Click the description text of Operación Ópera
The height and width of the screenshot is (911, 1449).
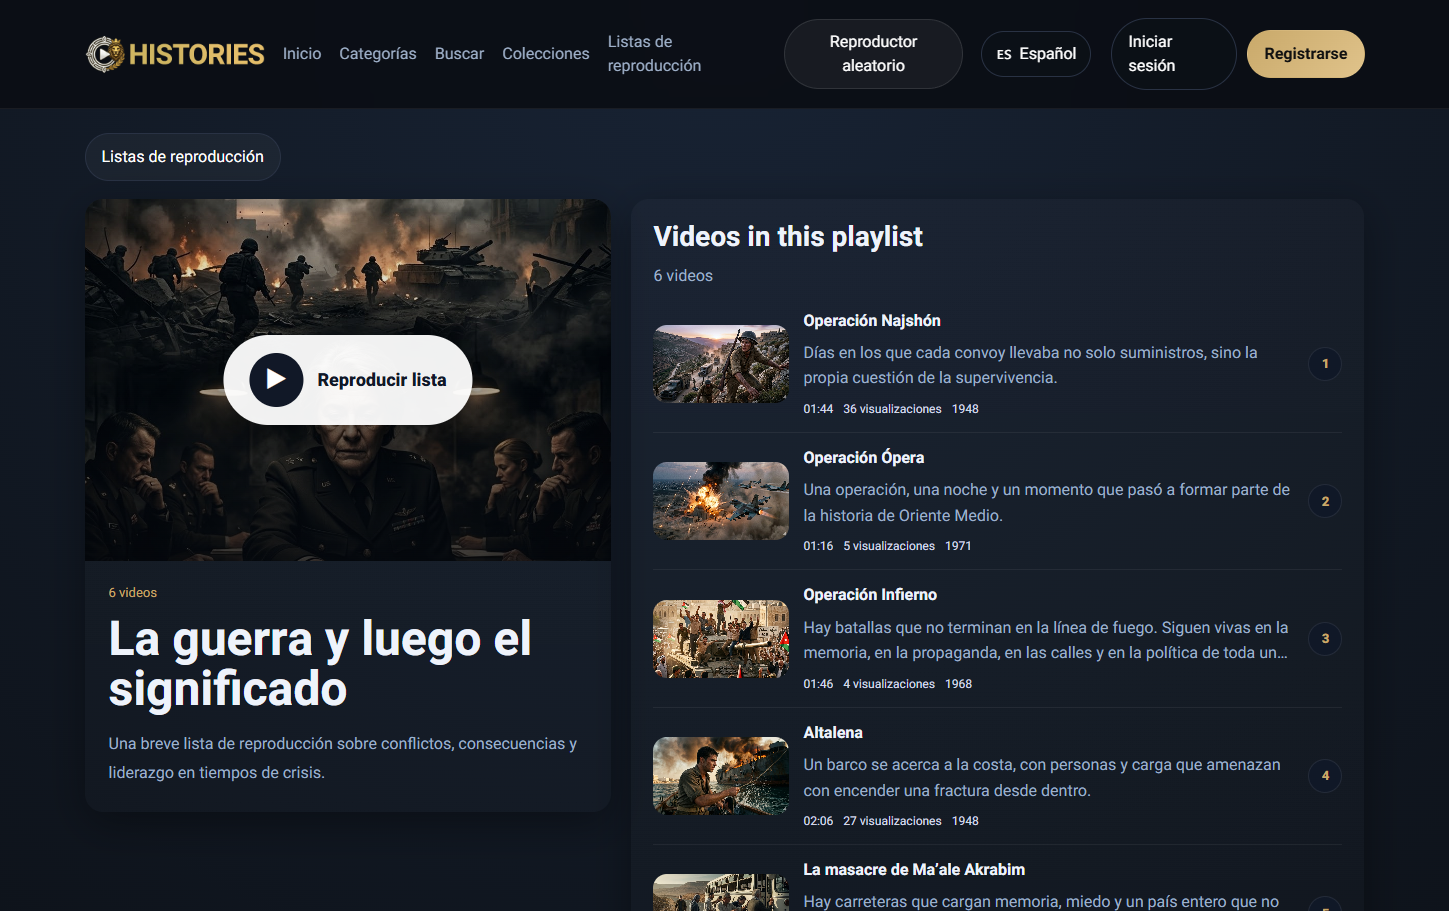(1047, 503)
